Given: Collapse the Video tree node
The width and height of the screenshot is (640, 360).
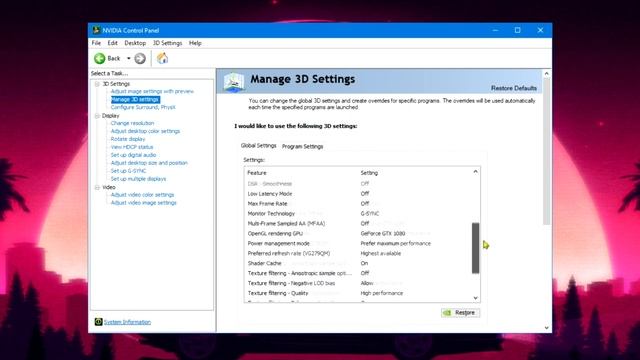Looking at the screenshot, I should 97,187.
